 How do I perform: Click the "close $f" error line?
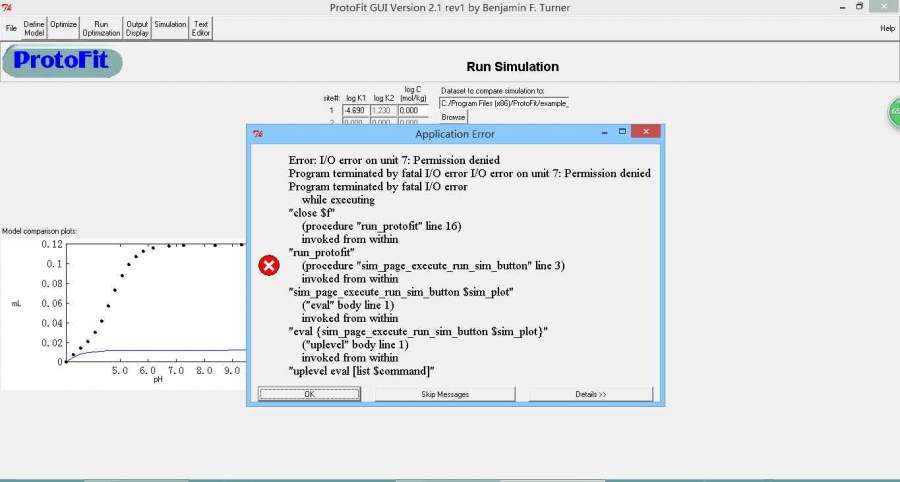point(311,213)
